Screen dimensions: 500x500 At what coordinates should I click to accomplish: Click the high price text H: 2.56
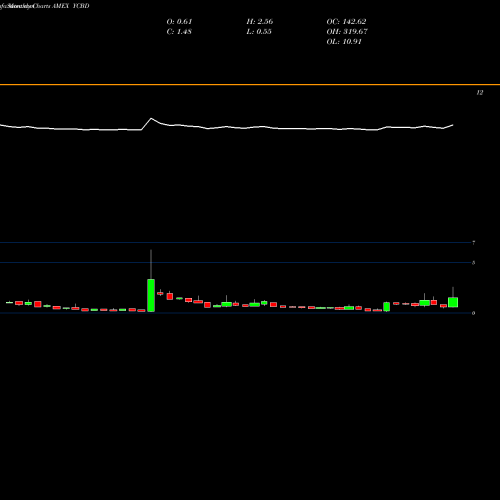click(x=260, y=22)
